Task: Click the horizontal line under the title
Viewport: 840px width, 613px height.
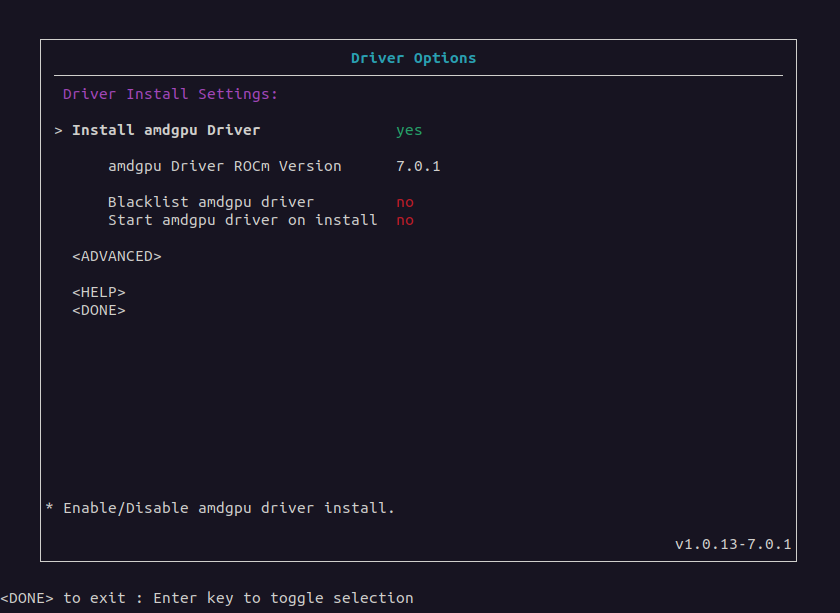Action: (418, 76)
